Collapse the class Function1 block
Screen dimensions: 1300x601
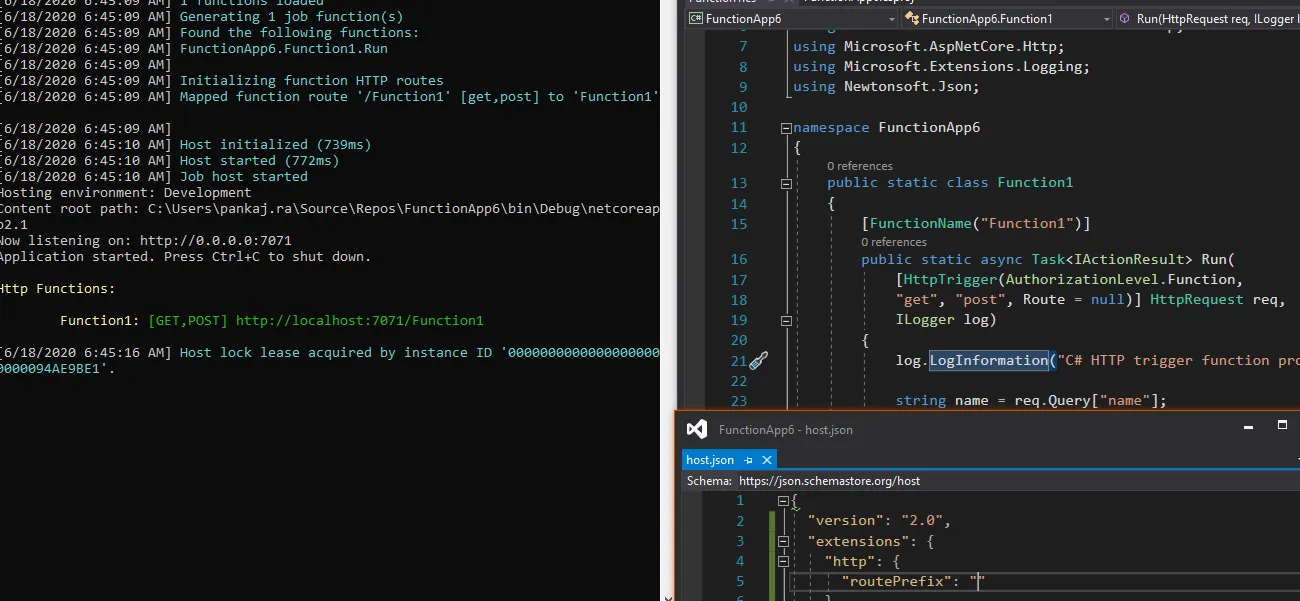[786, 183]
